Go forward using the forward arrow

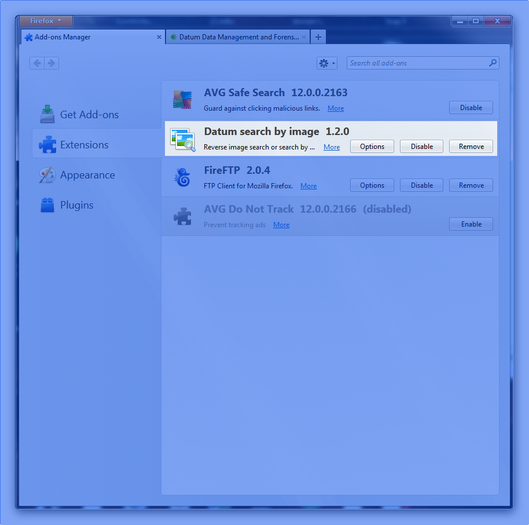[51, 63]
